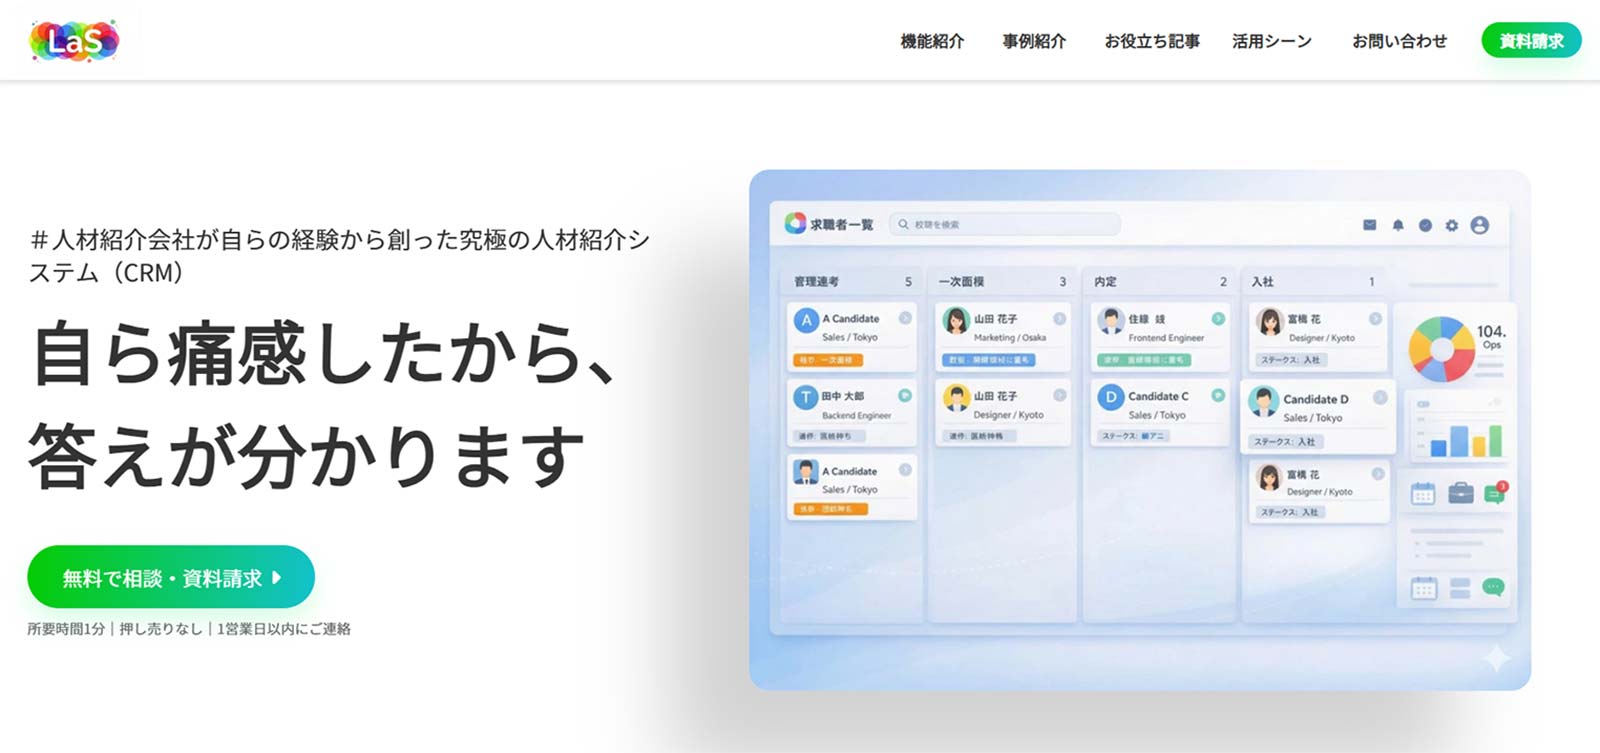
Task: Click the ステータス: 入社 tag on Candidate D
Action: click(1287, 441)
